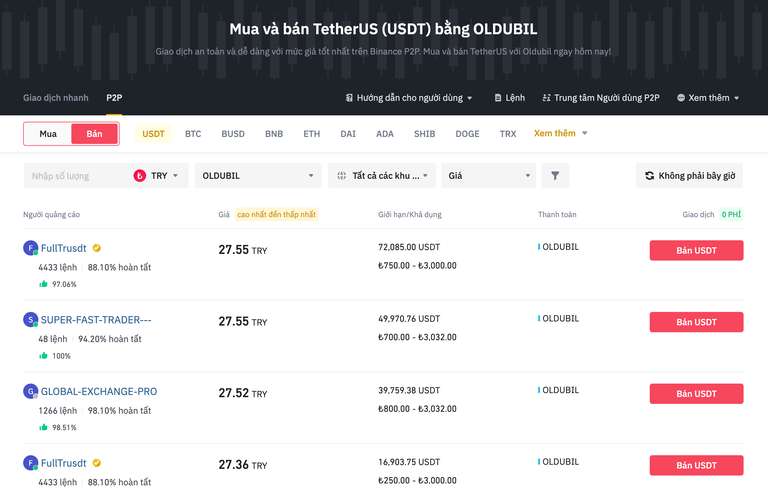Open the Tất cả các khu vực dropdown
The width and height of the screenshot is (768, 492).
coord(382,176)
